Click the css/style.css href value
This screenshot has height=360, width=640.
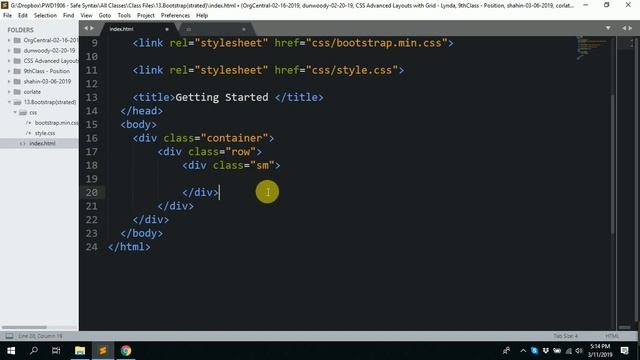(x=352, y=70)
